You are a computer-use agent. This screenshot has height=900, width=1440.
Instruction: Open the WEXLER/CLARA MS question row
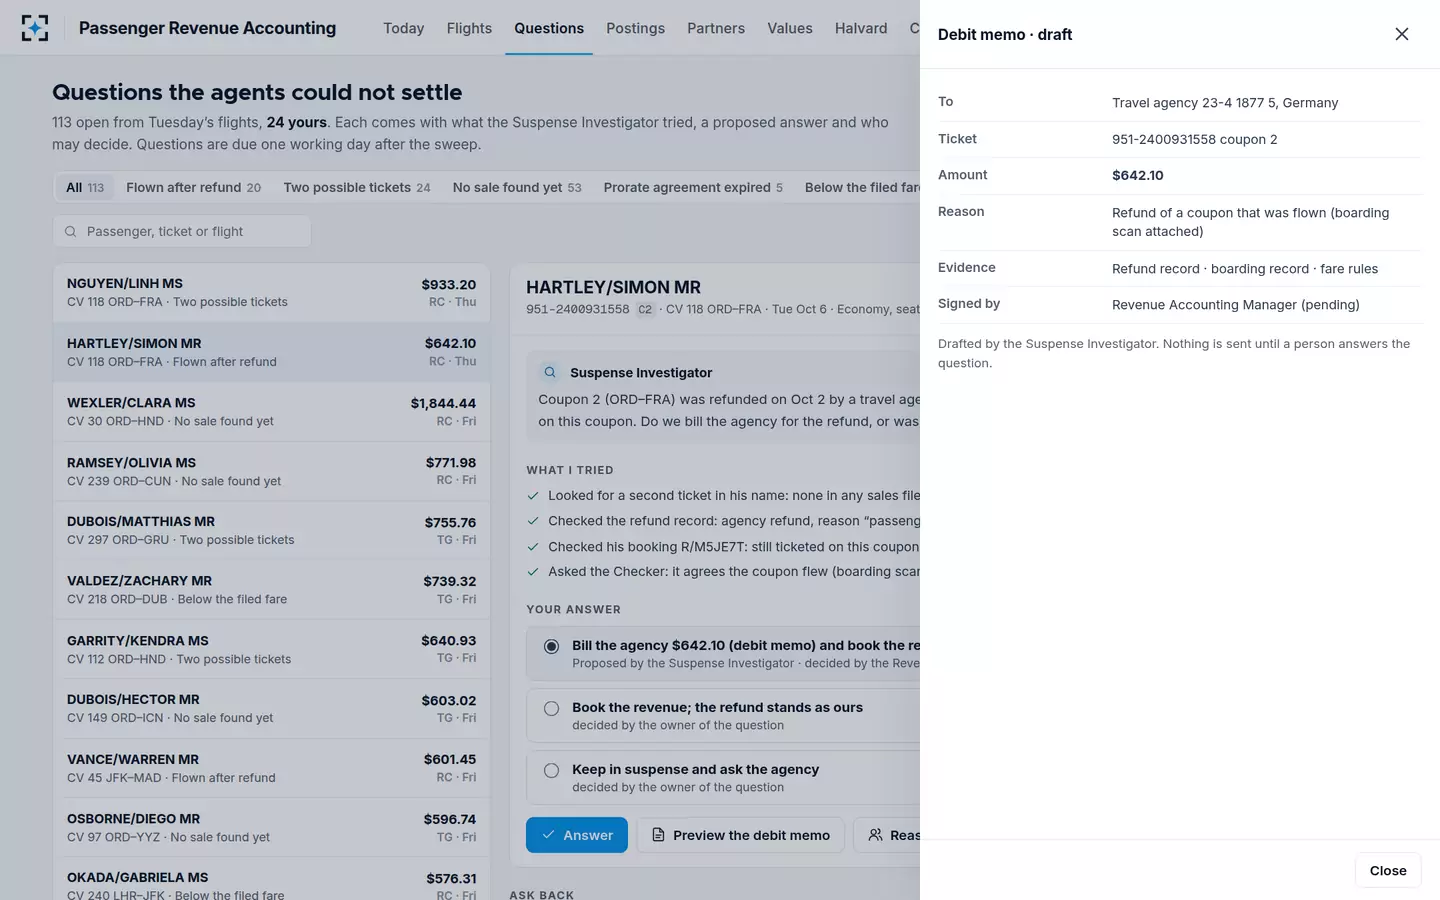(x=272, y=411)
